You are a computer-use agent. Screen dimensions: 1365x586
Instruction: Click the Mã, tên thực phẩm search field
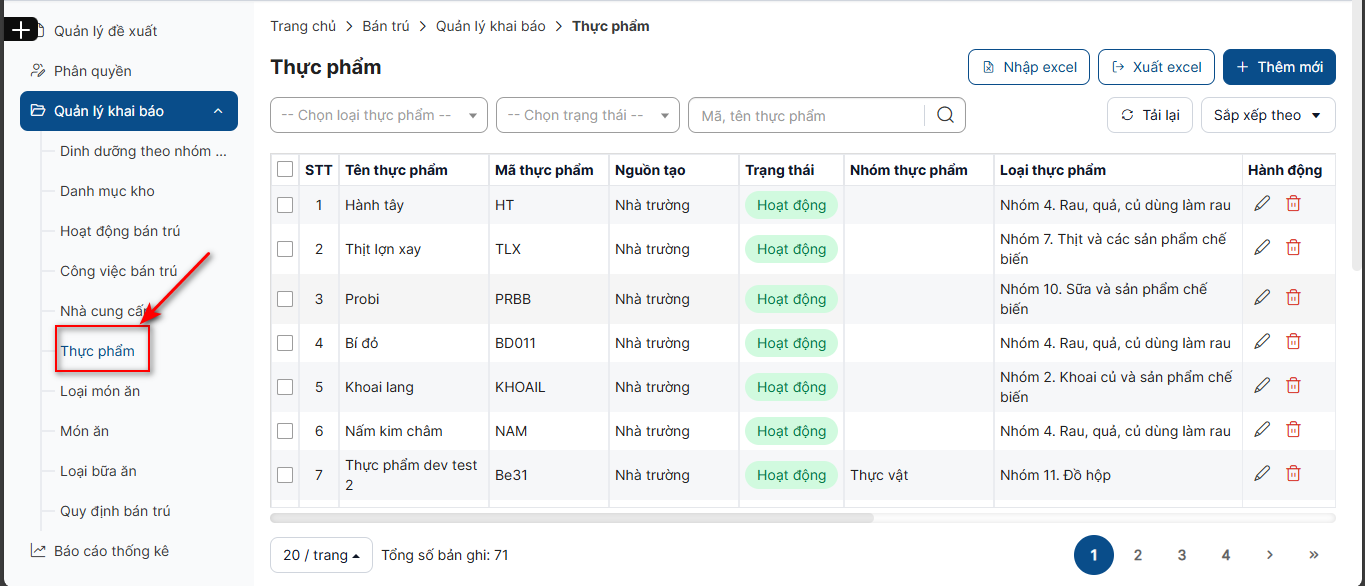point(806,115)
